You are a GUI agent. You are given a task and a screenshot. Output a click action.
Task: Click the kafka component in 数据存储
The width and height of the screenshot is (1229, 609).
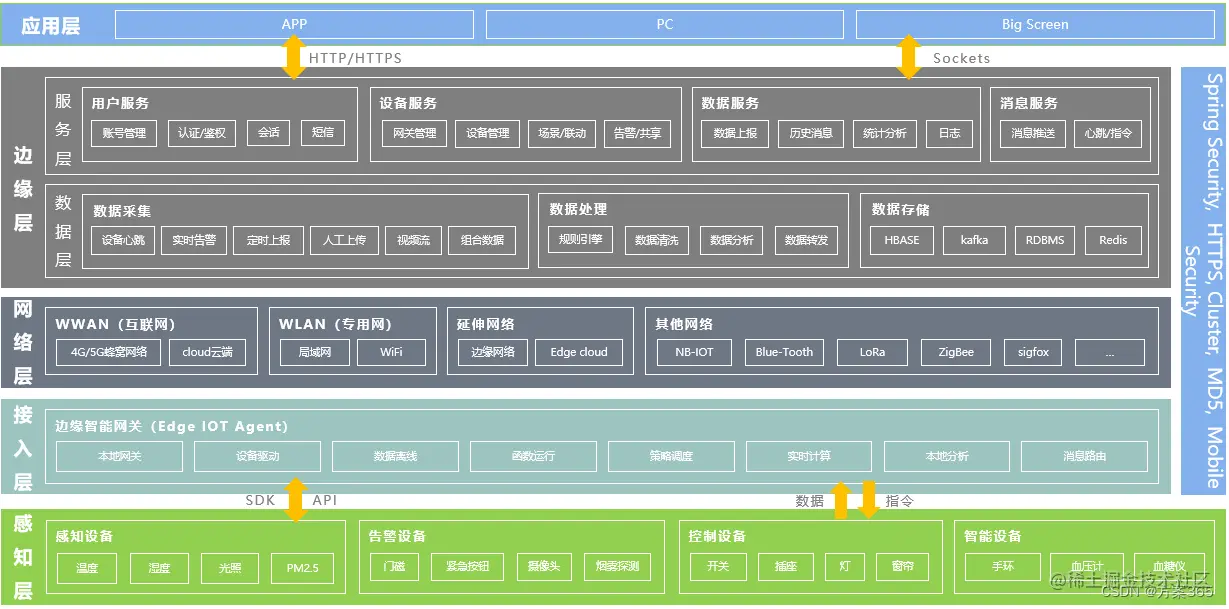[x=974, y=240]
